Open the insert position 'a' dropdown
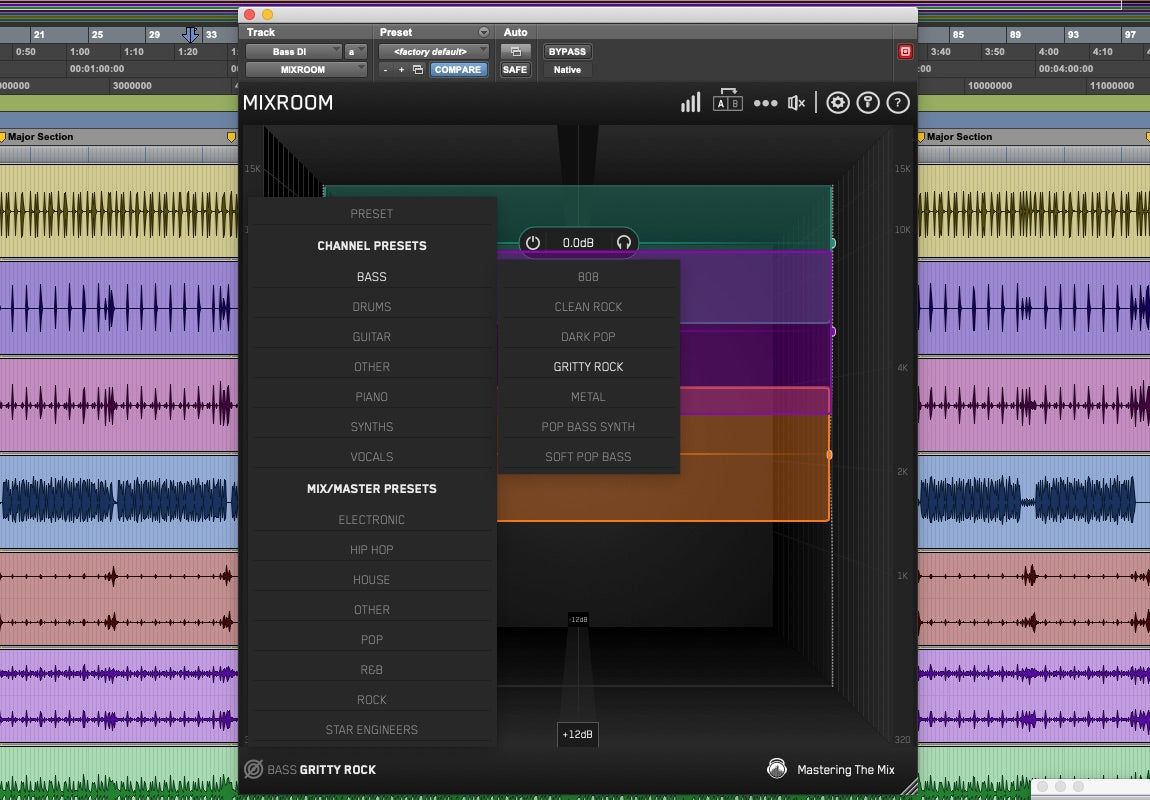Screen dimensions: 1150x800 (x=355, y=51)
